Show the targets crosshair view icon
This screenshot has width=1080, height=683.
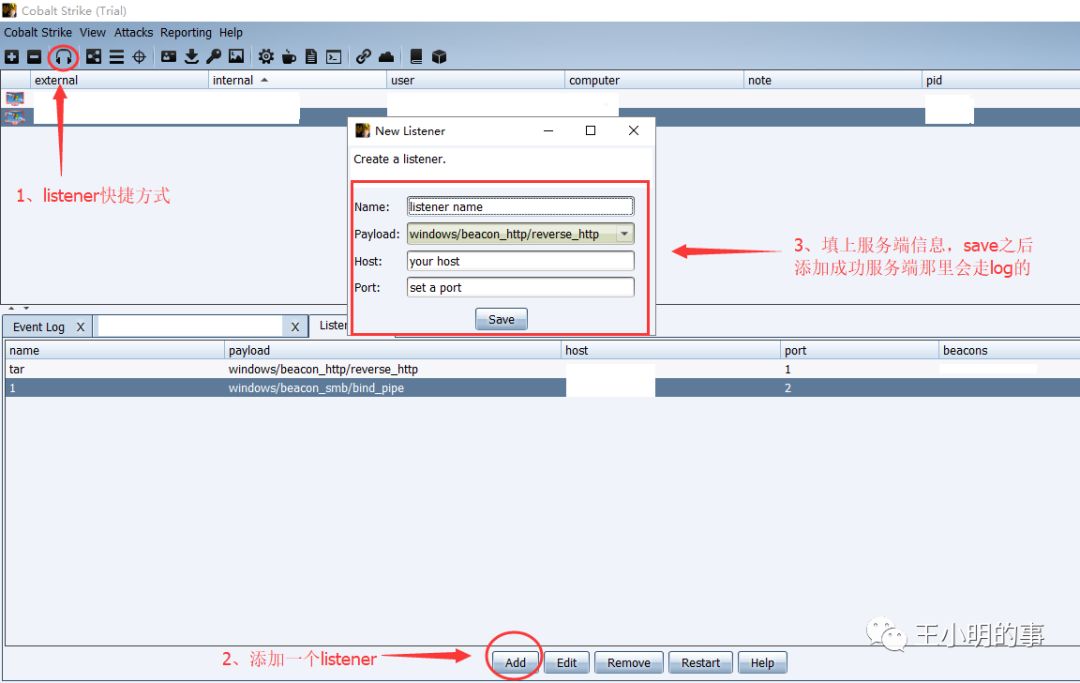139,57
